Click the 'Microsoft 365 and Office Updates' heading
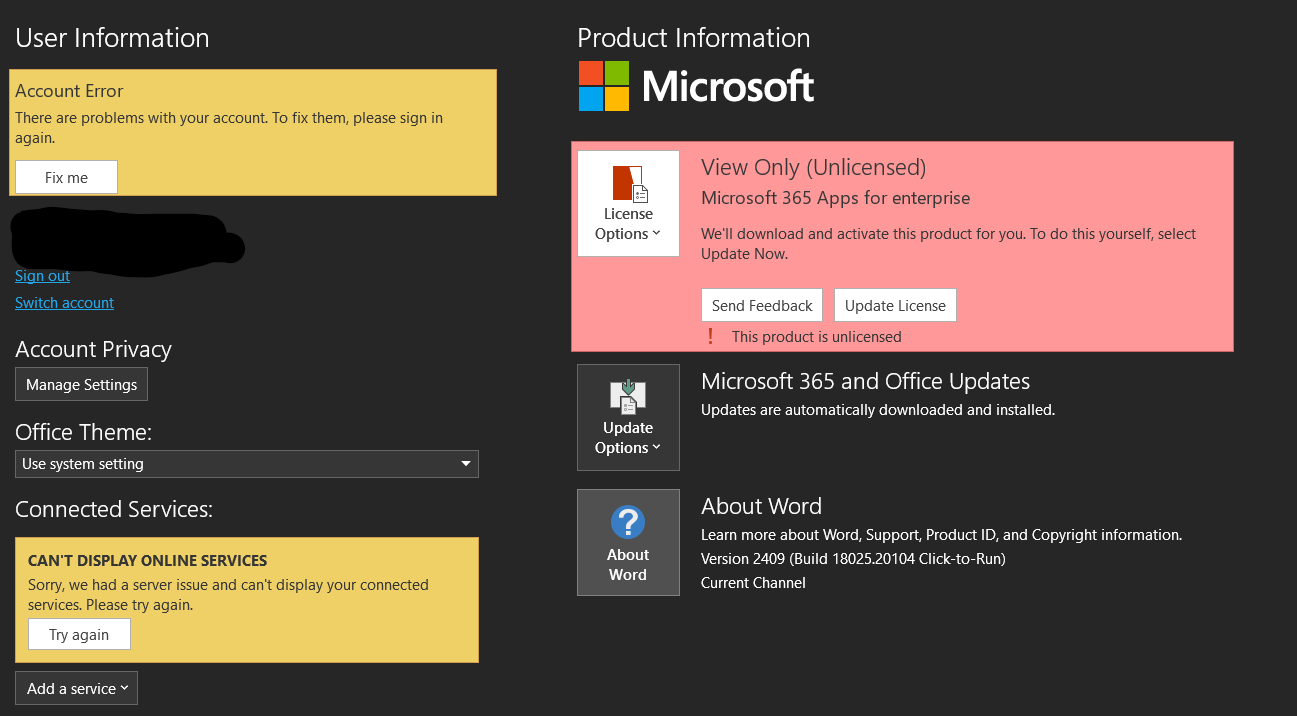 (865, 381)
